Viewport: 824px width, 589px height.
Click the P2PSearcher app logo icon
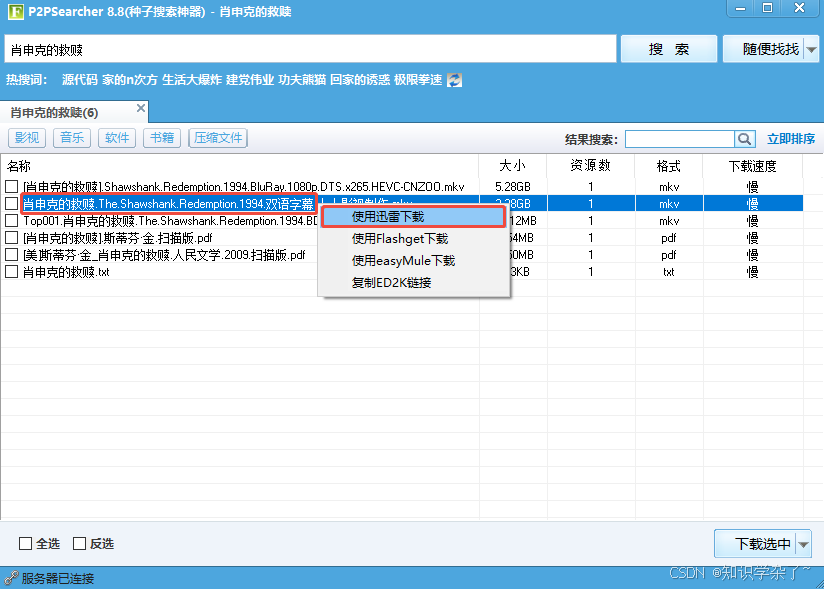[16, 11]
